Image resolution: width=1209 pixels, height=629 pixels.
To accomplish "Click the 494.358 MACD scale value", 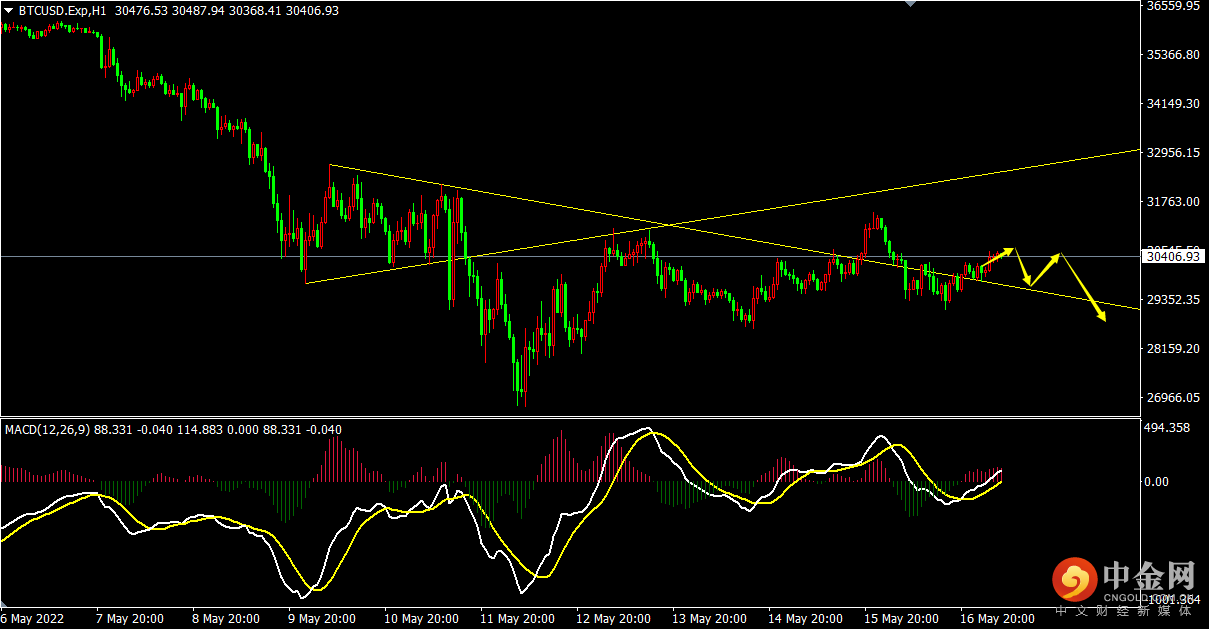I will [1167, 428].
